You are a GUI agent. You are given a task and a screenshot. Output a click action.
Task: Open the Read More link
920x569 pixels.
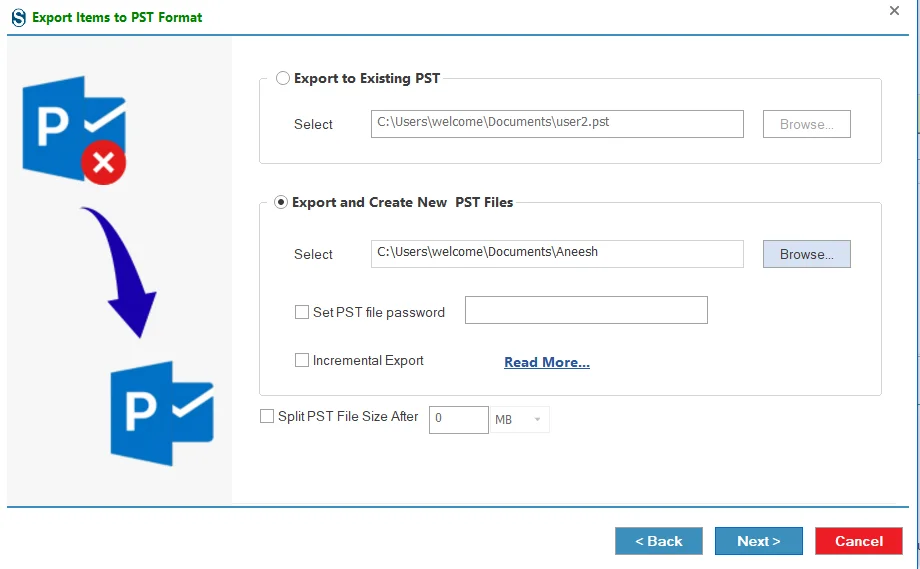(x=547, y=363)
